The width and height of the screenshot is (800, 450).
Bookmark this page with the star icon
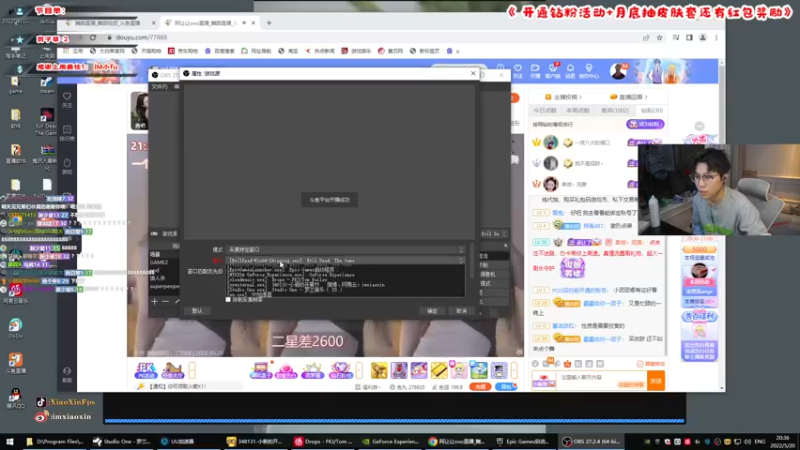[660, 37]
